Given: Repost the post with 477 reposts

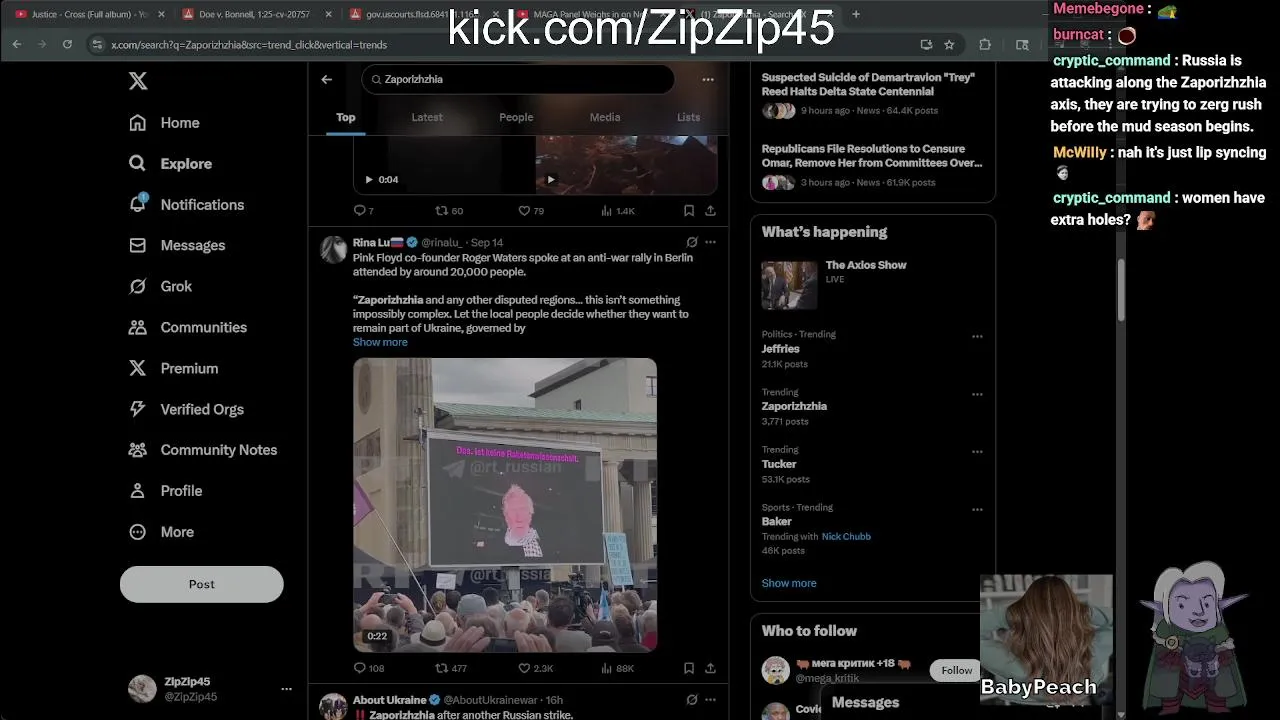Looking at the screenshot, I should click(451, 668).
